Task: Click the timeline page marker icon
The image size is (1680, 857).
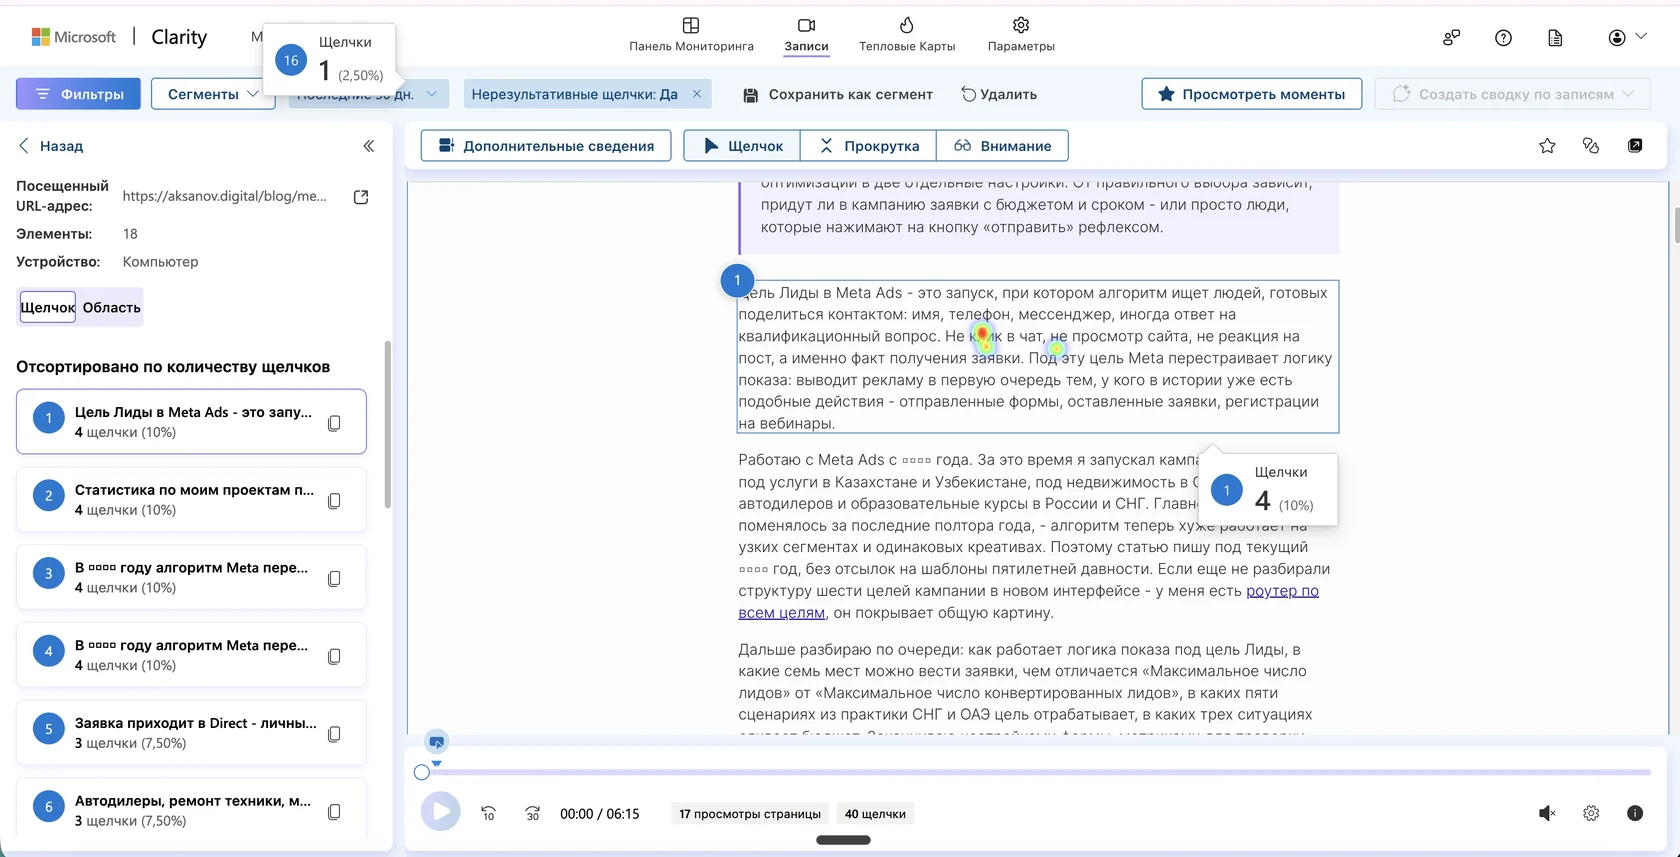Action: point(436,743)
